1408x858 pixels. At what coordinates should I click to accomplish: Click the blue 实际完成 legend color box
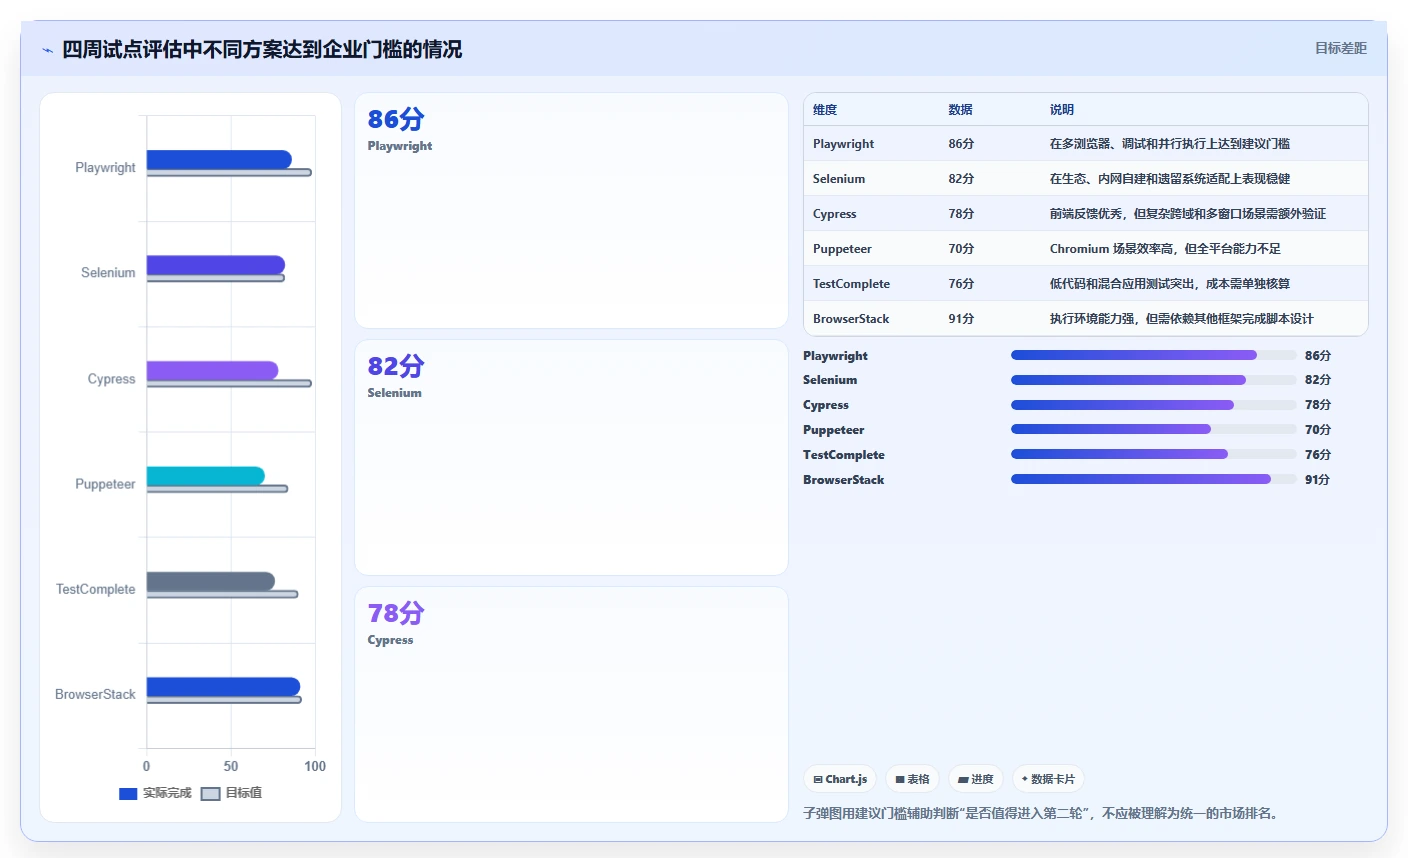(x=128, y=794)
